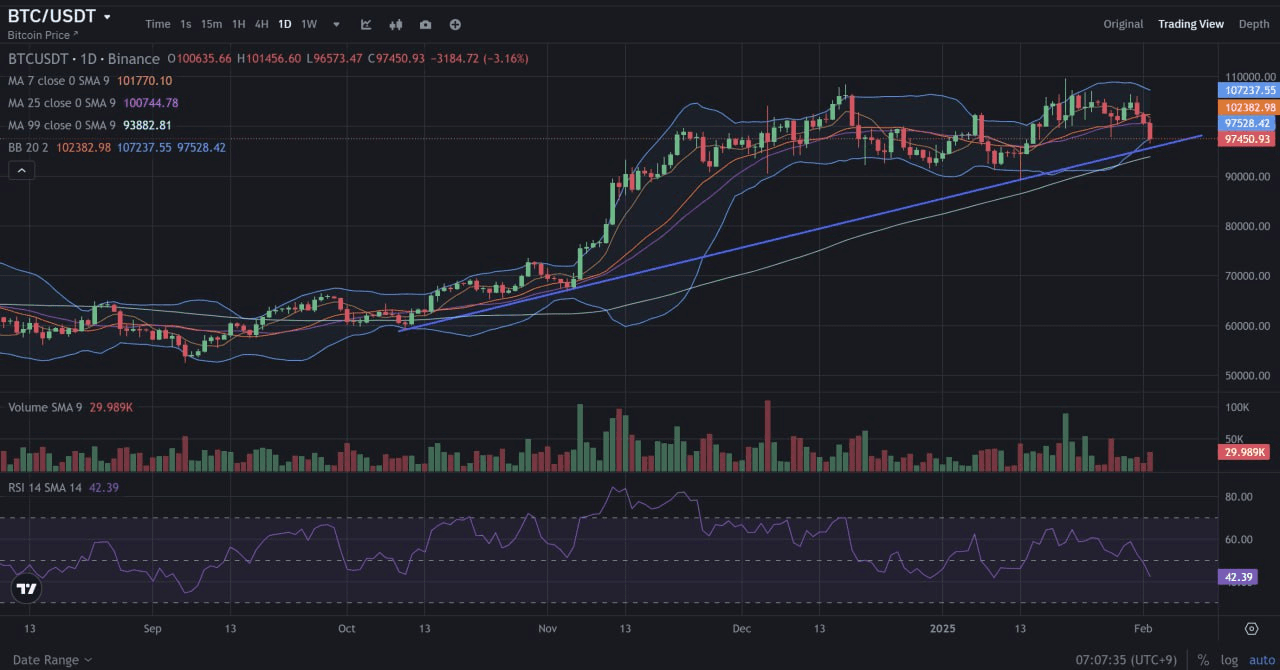Click the -3184.72 (-3.16%) change value
Viewport: 1280px width, 670px height.
481,59
